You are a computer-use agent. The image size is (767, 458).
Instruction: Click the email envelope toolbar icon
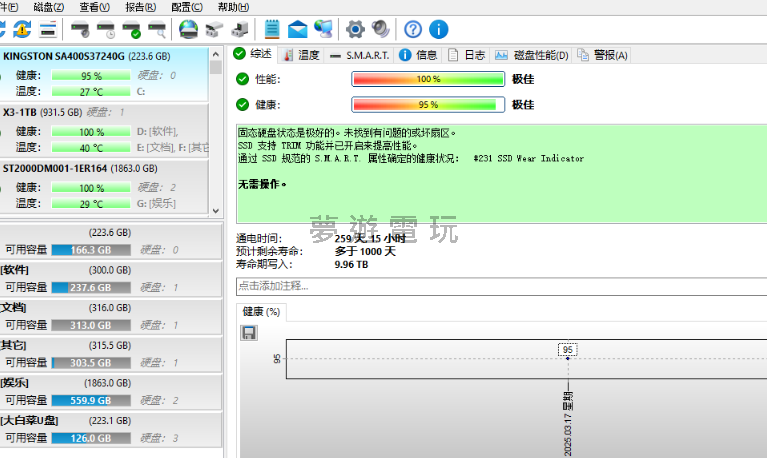tap(297, 29)
